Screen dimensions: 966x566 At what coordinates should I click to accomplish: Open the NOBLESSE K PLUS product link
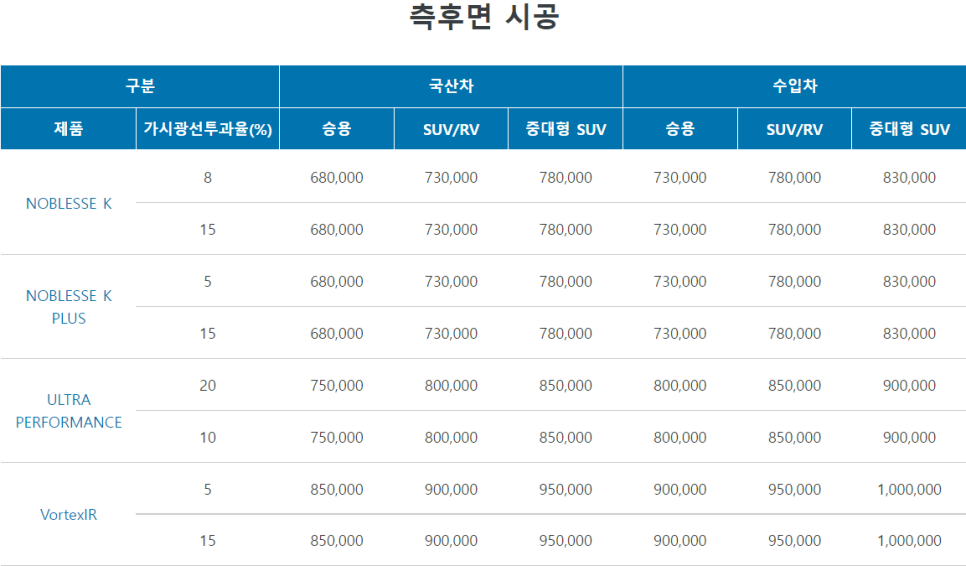[x=69, y=307]
